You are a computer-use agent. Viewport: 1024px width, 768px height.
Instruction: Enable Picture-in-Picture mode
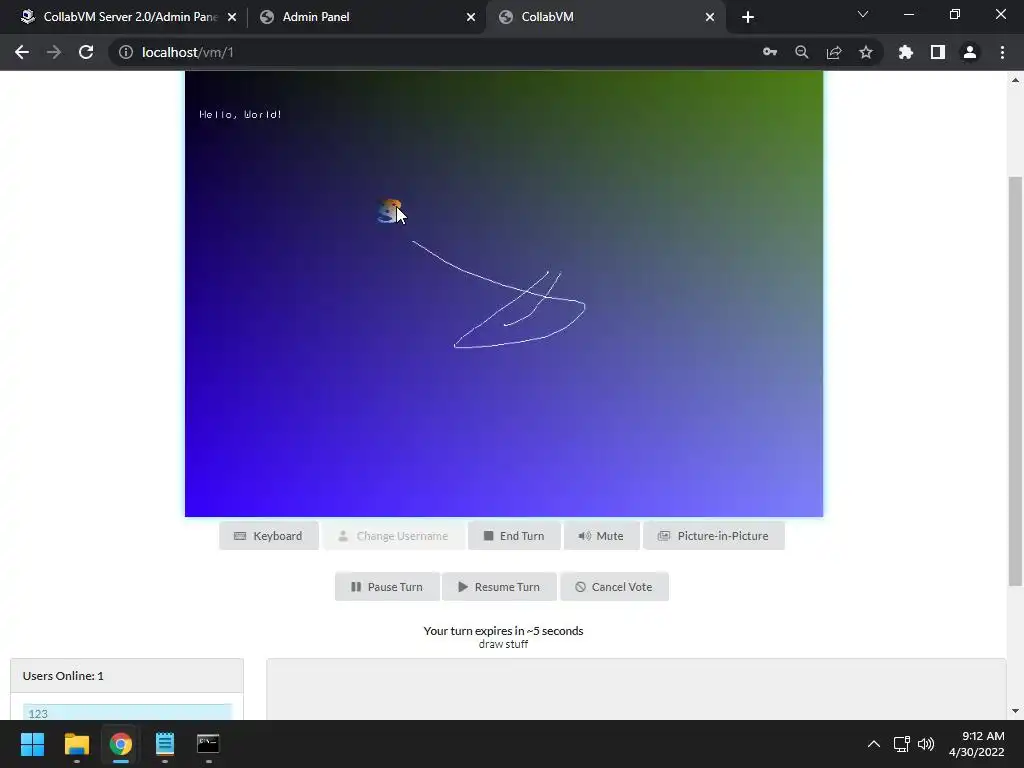tap(713, 536)
